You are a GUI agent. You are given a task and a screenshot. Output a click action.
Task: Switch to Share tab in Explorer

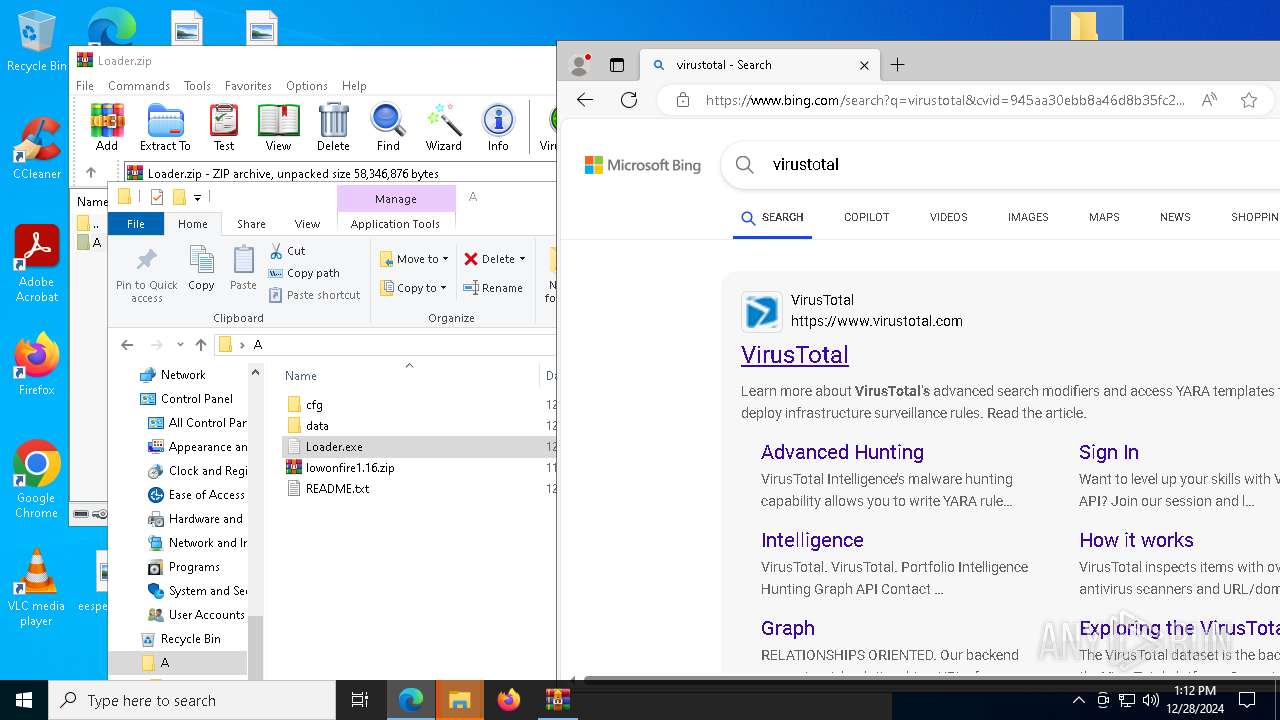[x=251, y=224]
